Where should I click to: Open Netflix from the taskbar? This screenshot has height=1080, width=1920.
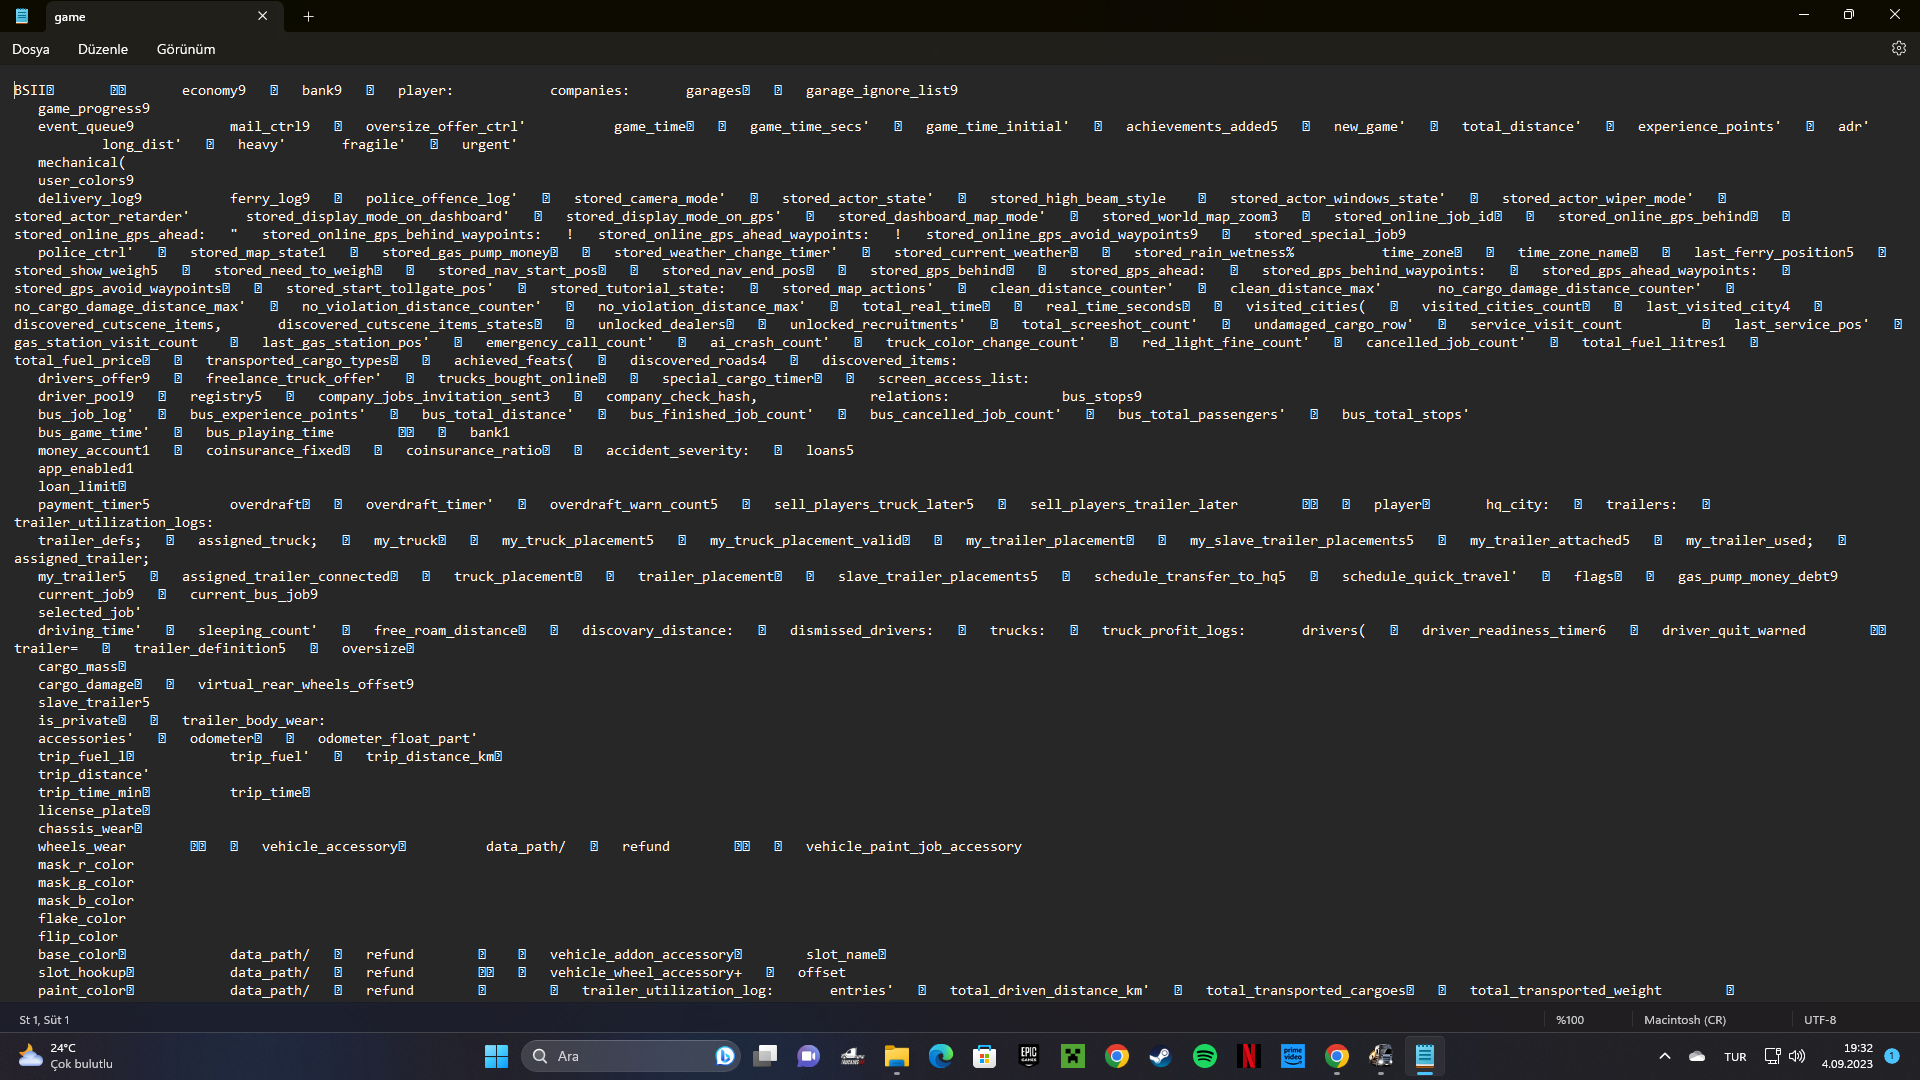[1248, 1056]
